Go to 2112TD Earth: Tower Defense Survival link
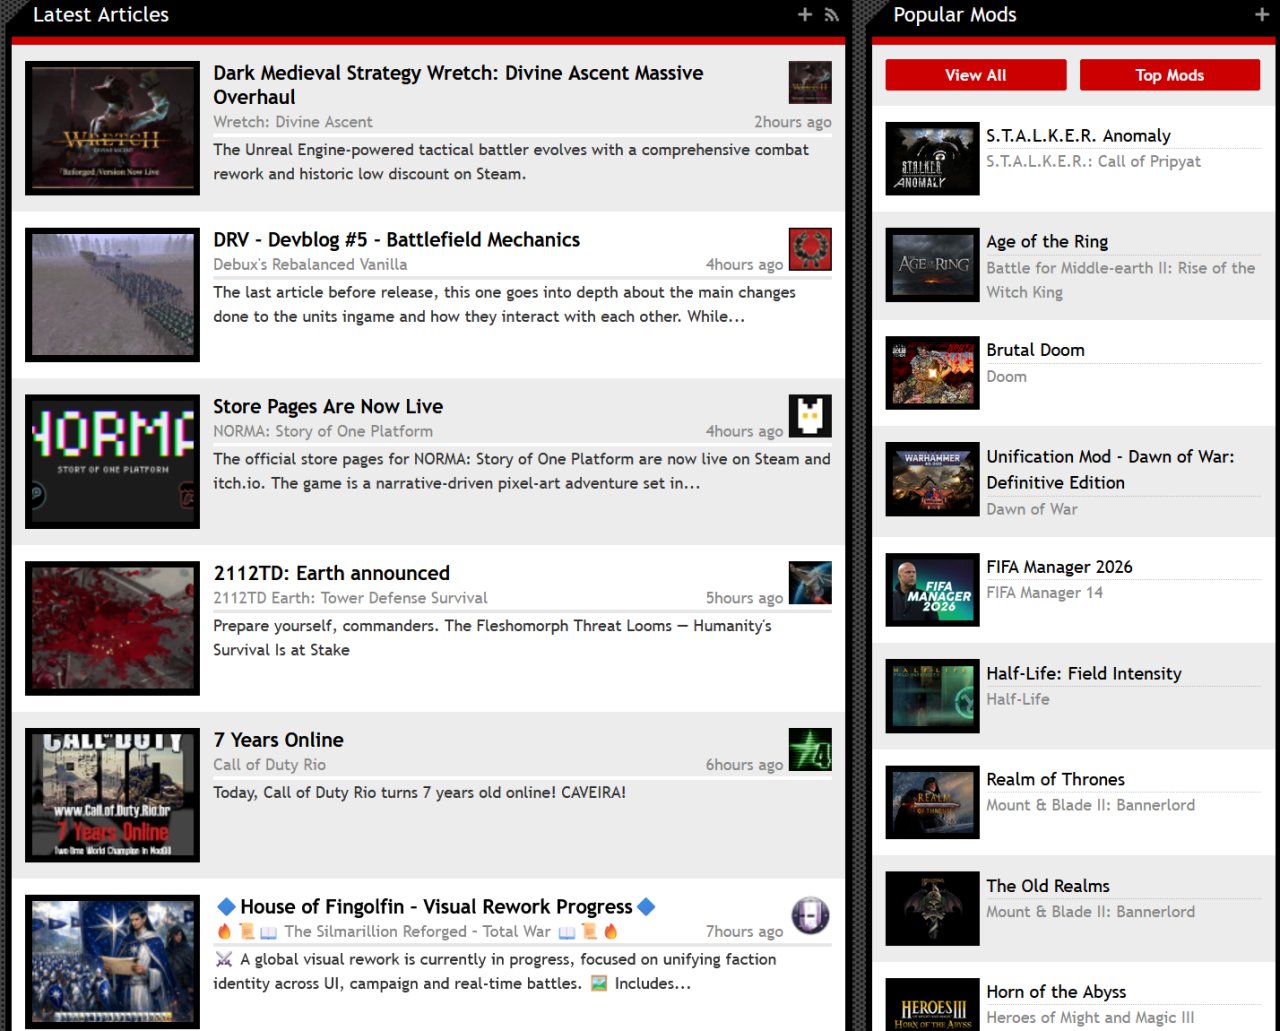 click(x=350, y=598)
